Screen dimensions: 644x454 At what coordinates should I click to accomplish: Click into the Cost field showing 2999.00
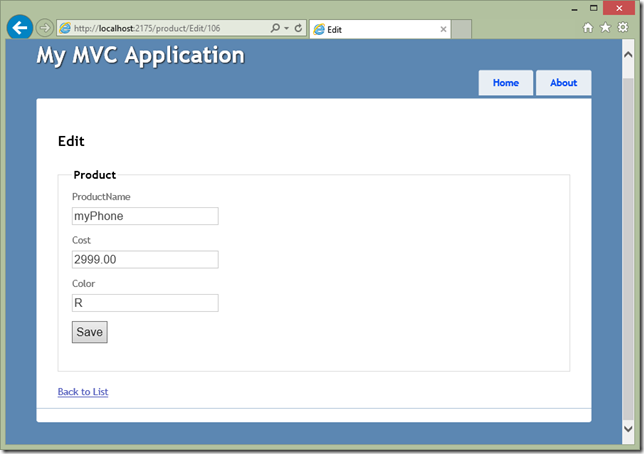[x=145, y=260]
